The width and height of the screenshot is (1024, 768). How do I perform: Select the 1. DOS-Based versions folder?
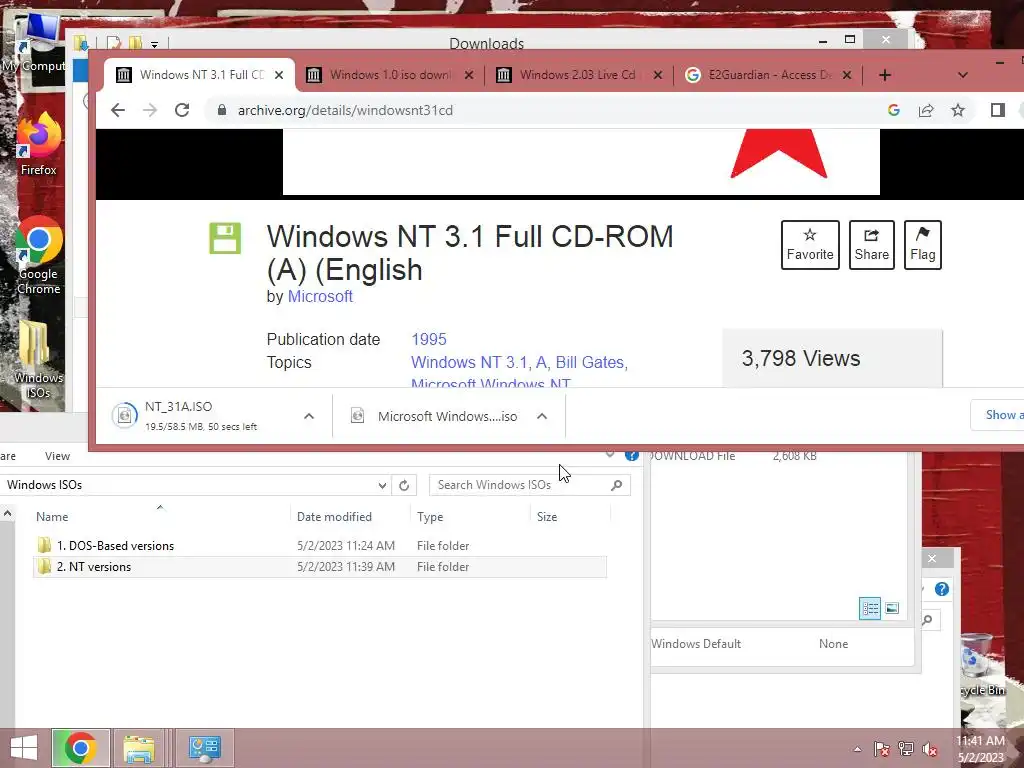320,545
